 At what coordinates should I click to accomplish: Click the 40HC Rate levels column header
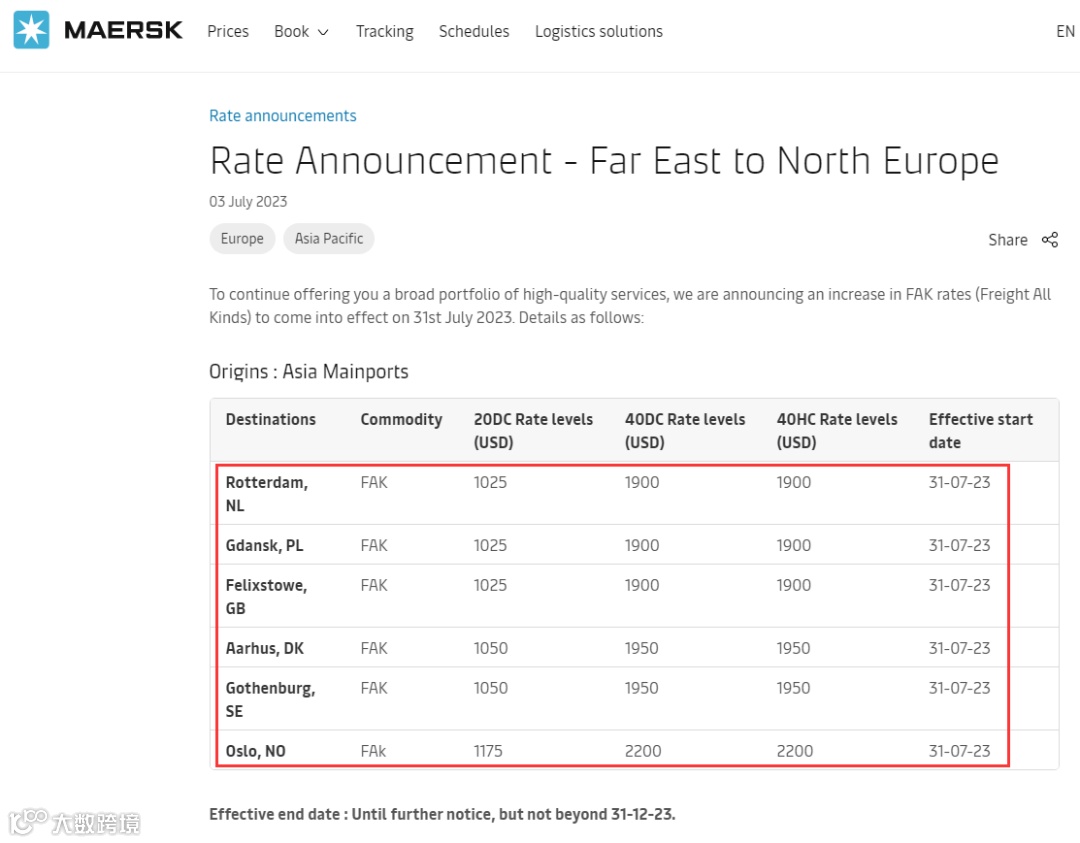tap(837, 430)
